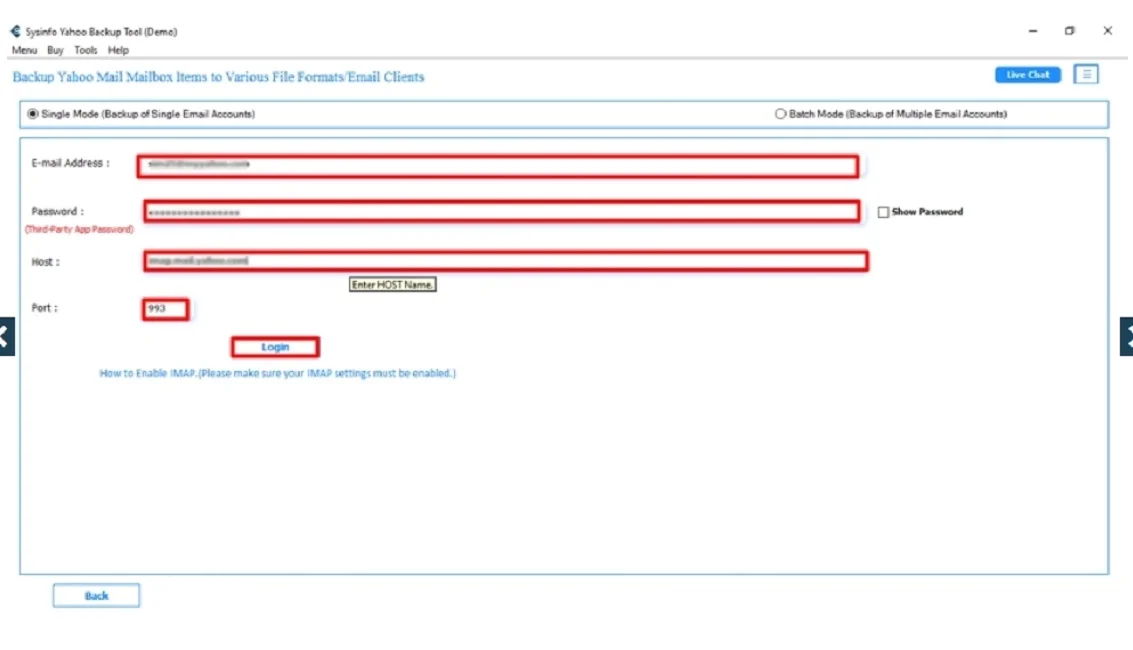Click the Port field showing 993
1133x650 pixels.
click(165, 309)
